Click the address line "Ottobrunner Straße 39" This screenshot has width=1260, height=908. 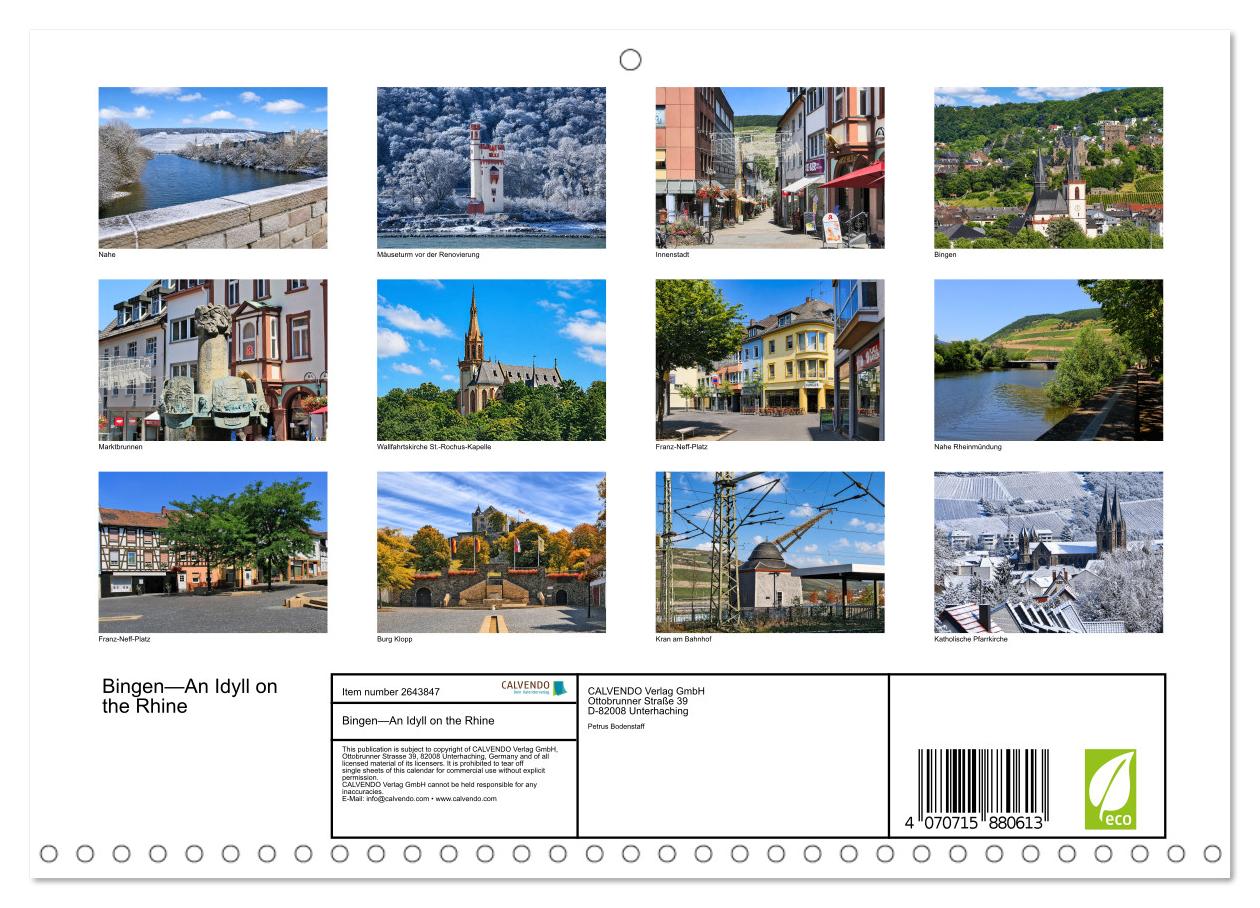[638, 701]
